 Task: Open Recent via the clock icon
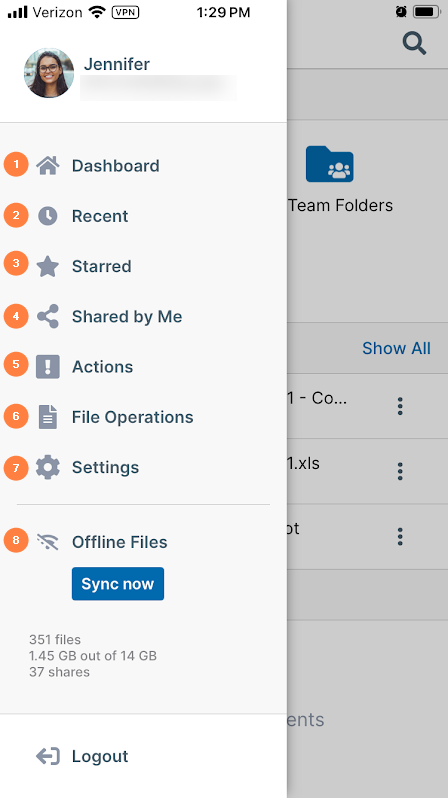(x=48, y=216)
